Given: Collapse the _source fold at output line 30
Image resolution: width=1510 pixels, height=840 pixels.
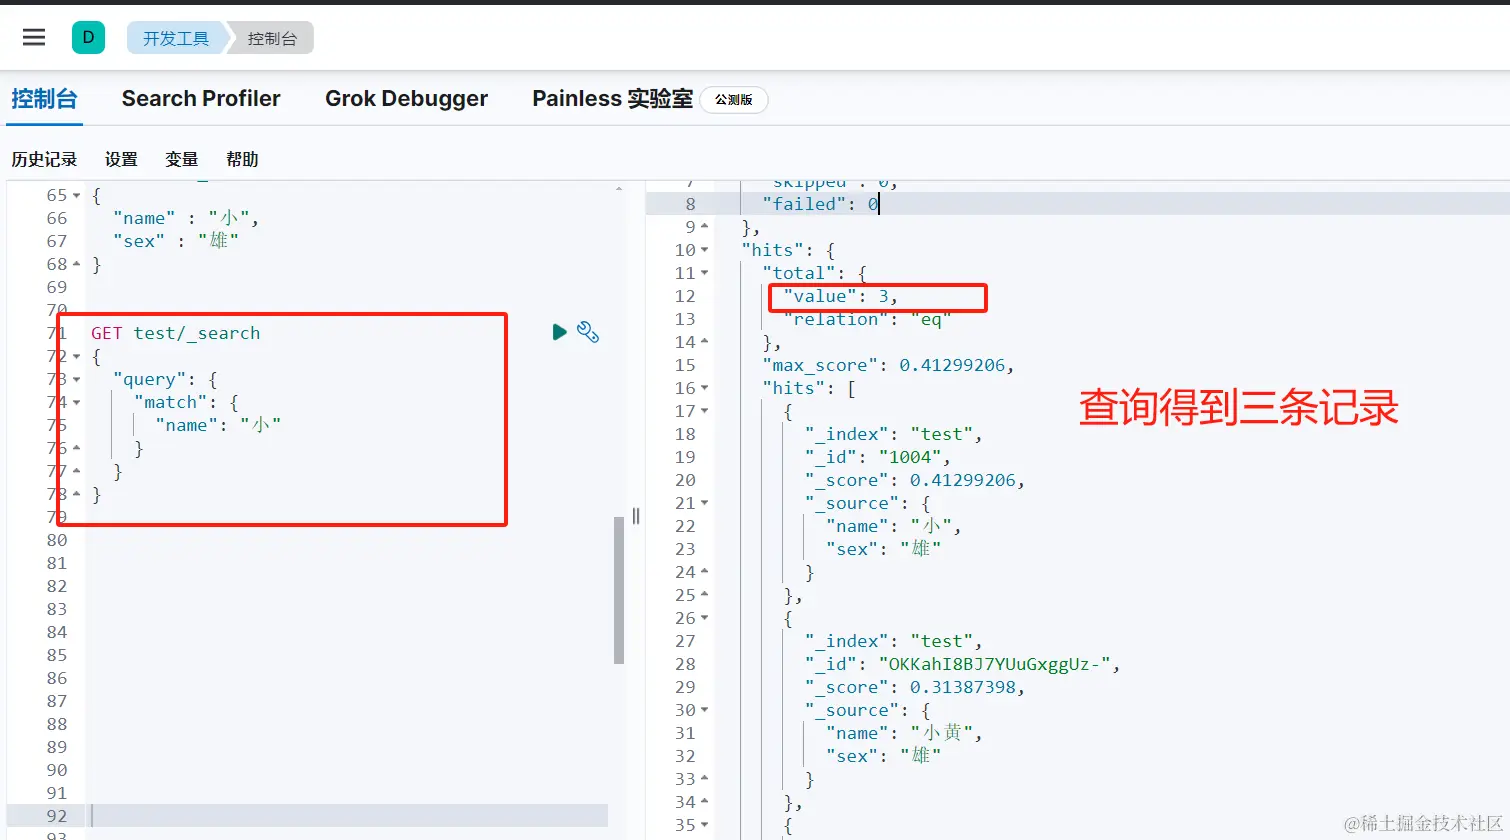Looking at the screenshot, I should (x=704, y=710).
